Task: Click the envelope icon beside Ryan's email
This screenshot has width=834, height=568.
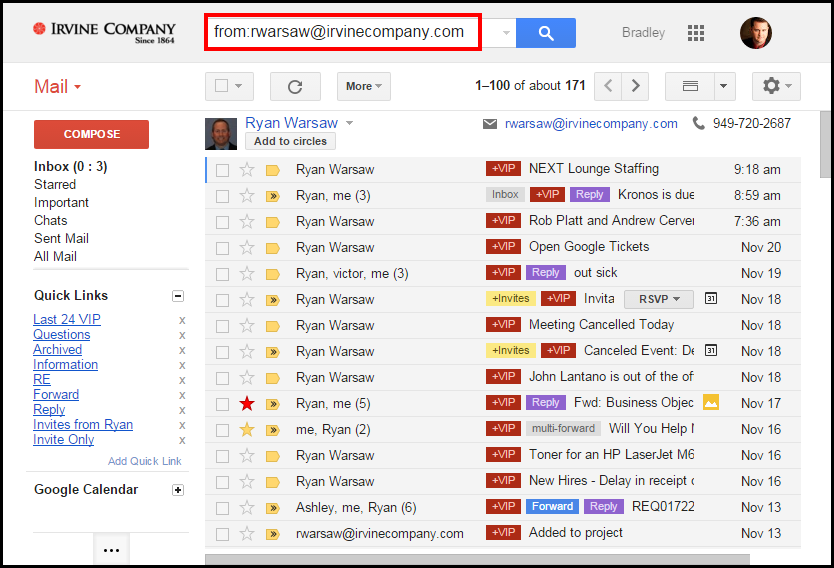Action: click(490, 124)
